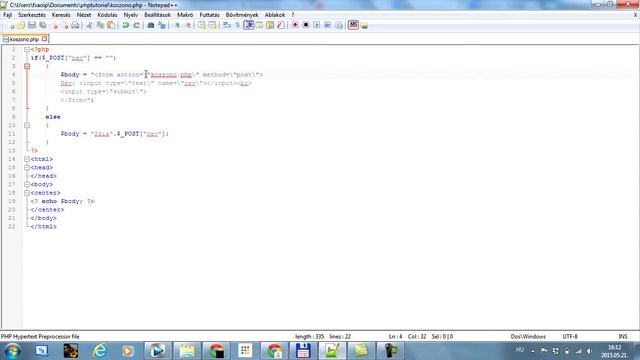Cut selection using the scissors icon

point(89,25)
